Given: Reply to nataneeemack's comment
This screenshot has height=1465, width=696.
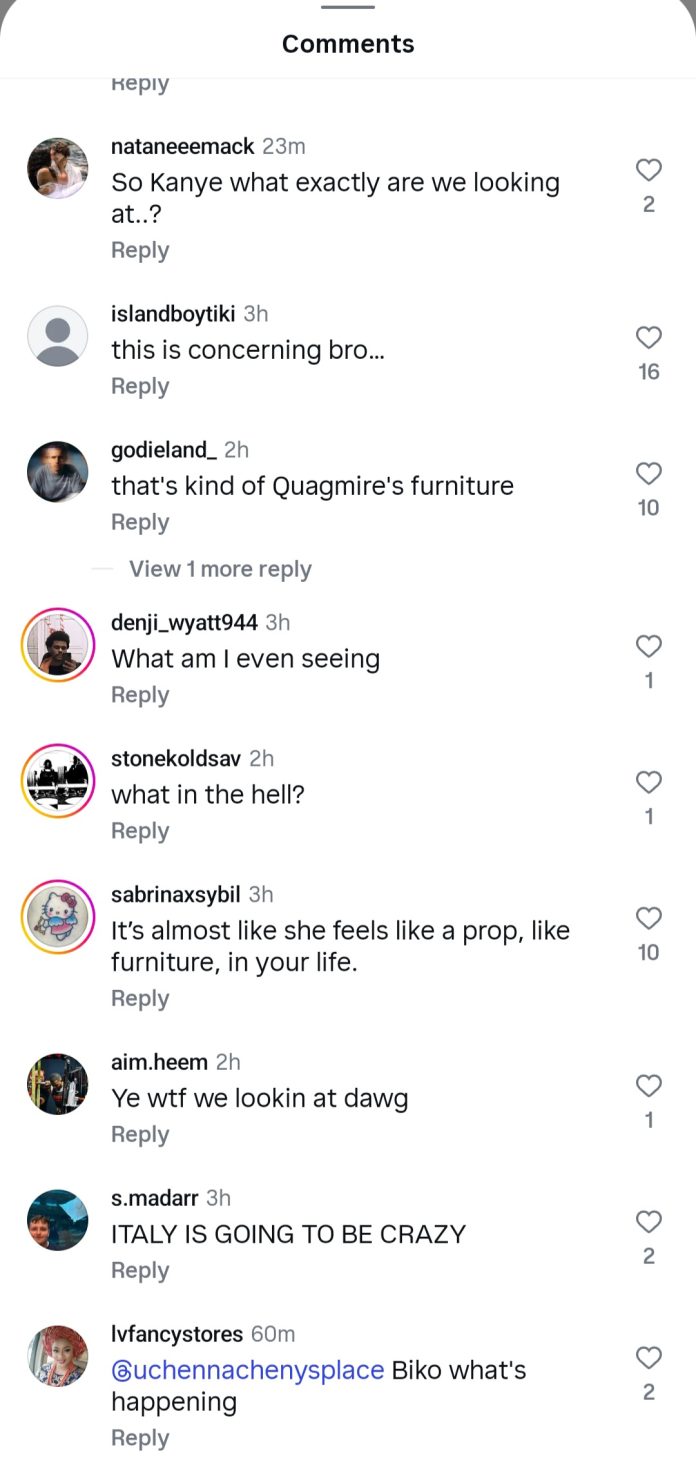Looking at the screenshot, I should [140, 250].
